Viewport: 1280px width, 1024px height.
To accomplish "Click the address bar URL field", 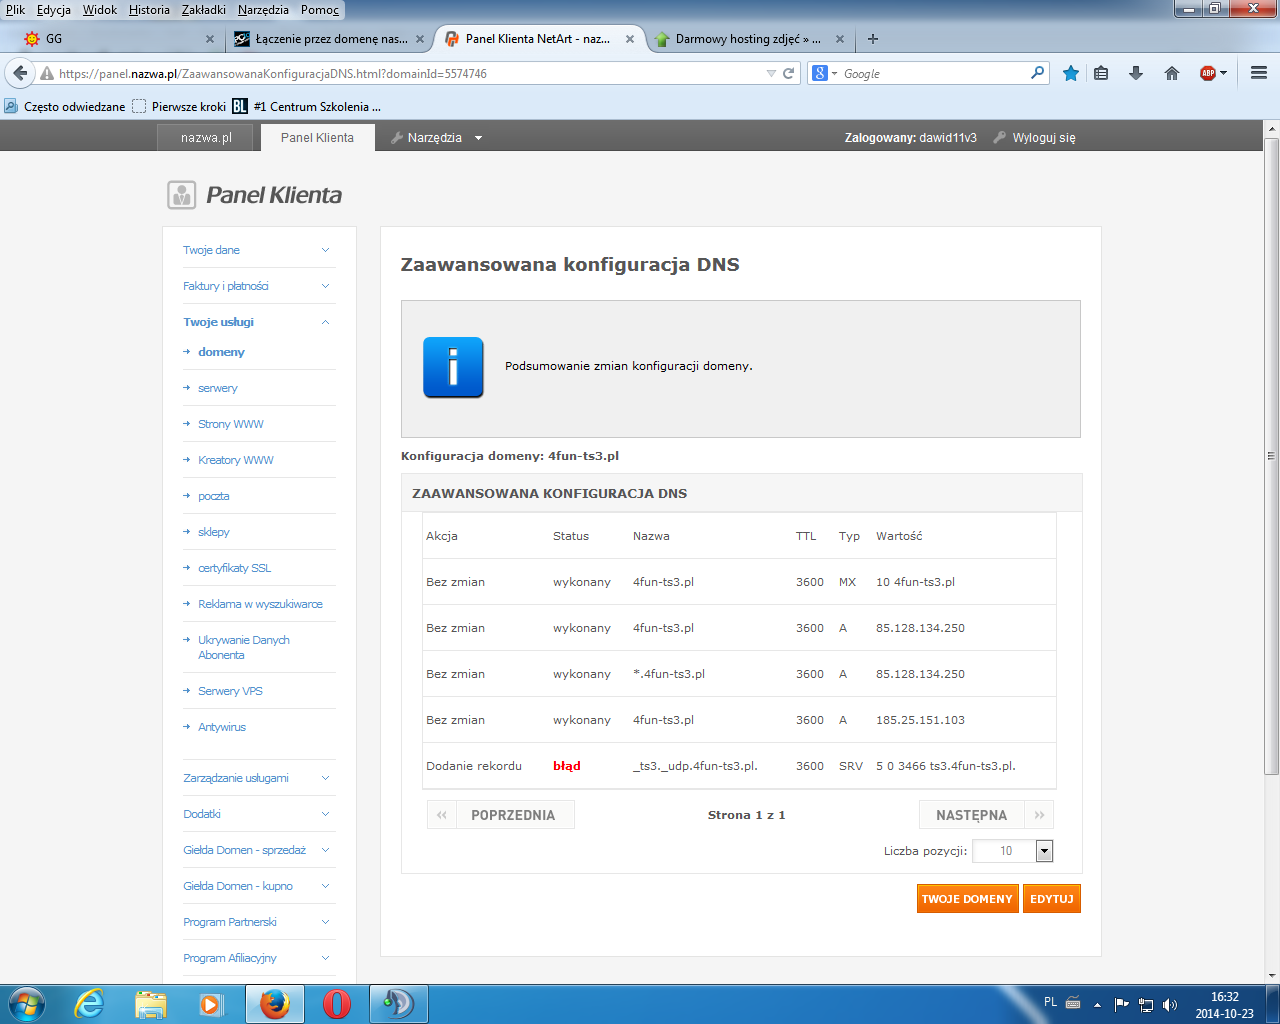I will coord(410,73).
